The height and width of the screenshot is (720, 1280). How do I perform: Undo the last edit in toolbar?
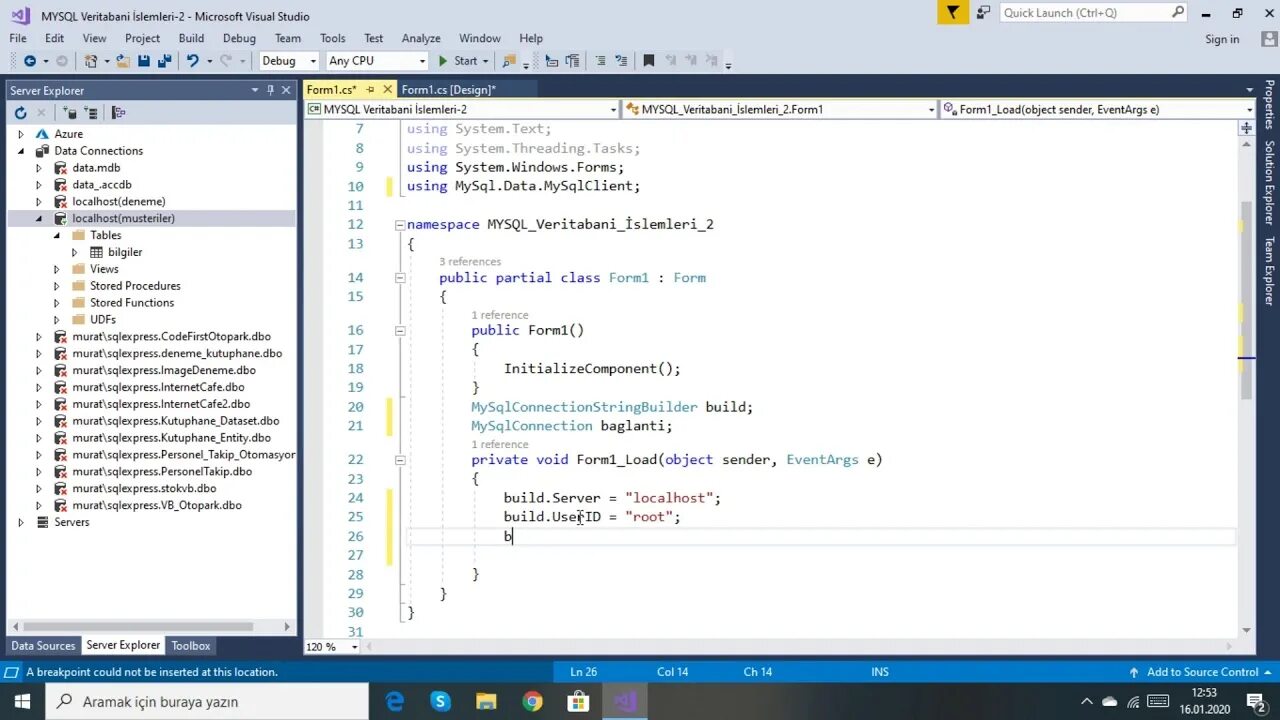click(192, 61)
